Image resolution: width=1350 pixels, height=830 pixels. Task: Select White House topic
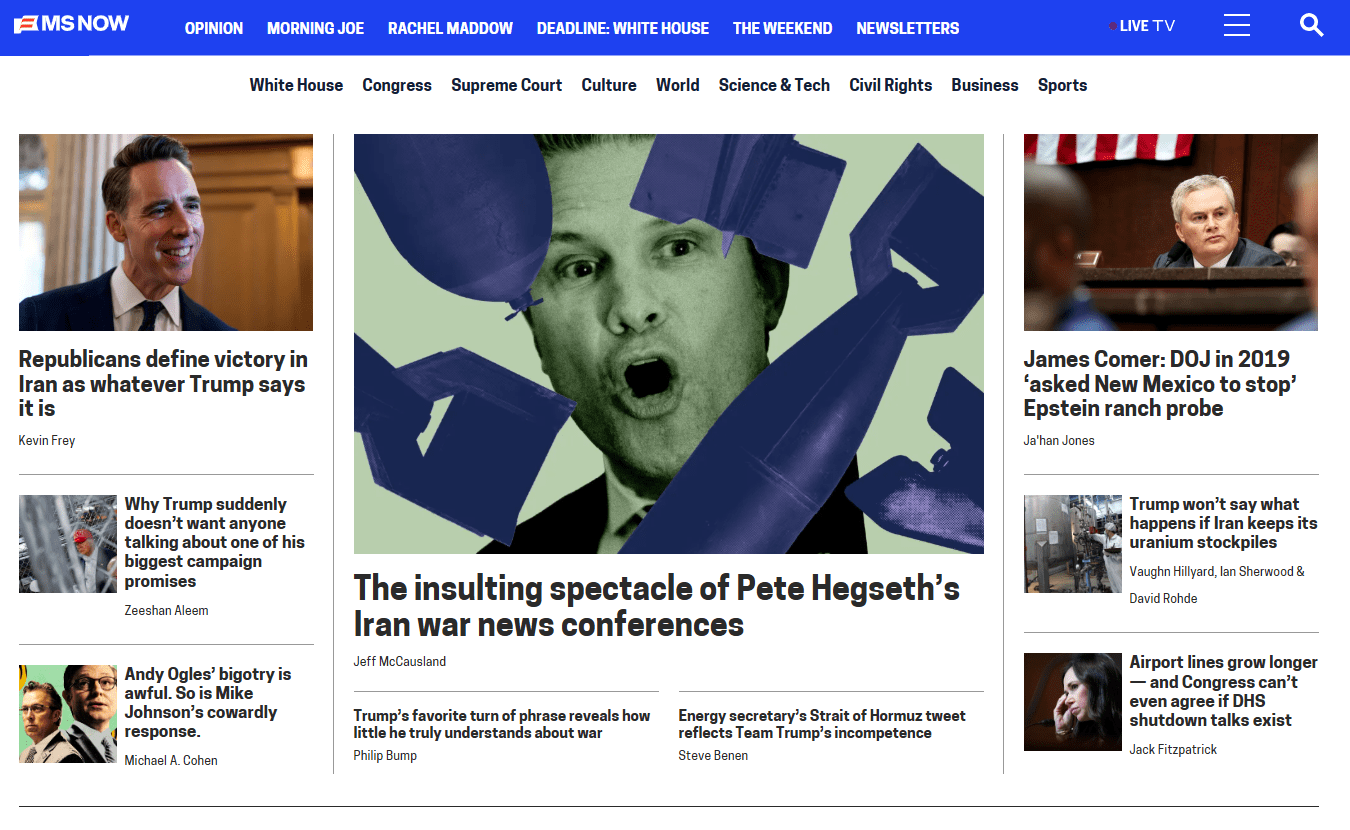(296, 85)
